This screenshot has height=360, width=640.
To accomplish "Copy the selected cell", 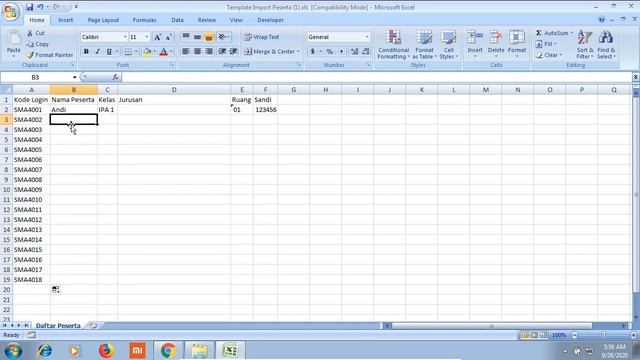I will coord(38,44).
